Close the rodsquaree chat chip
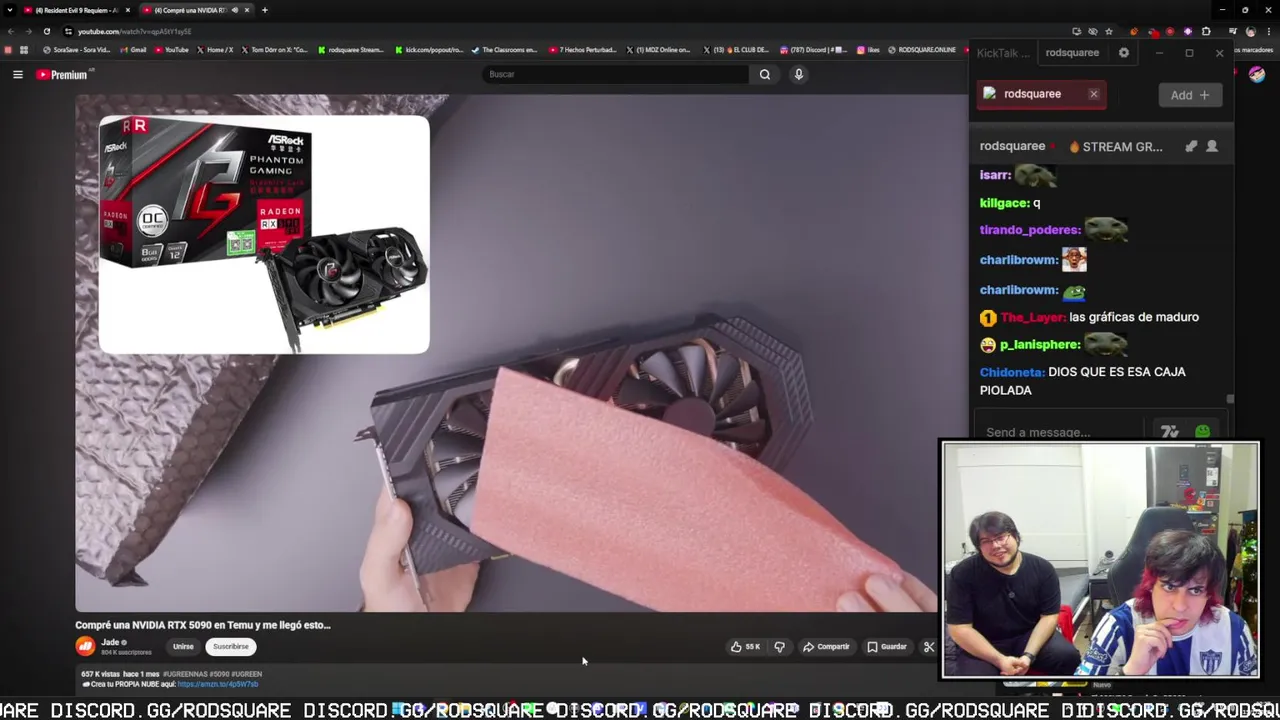 click(x=1093, y=94)
